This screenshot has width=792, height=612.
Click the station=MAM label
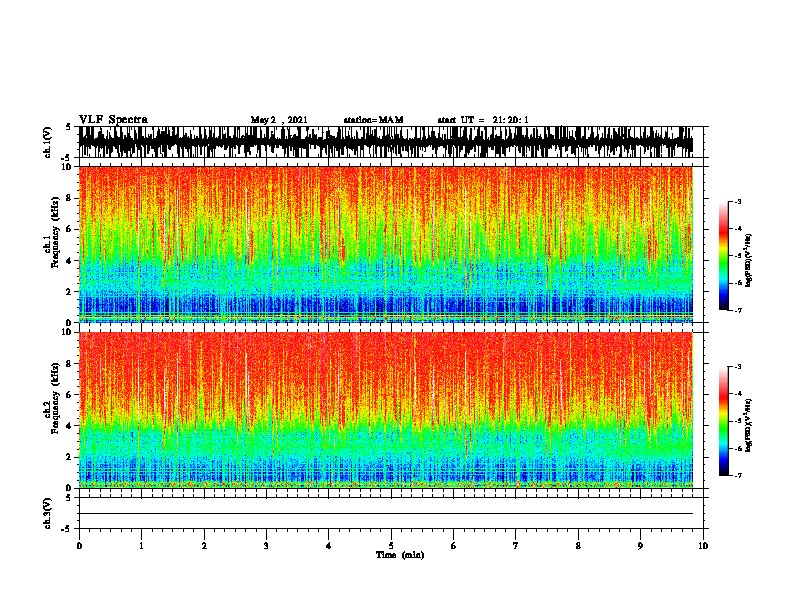[373, 120]
